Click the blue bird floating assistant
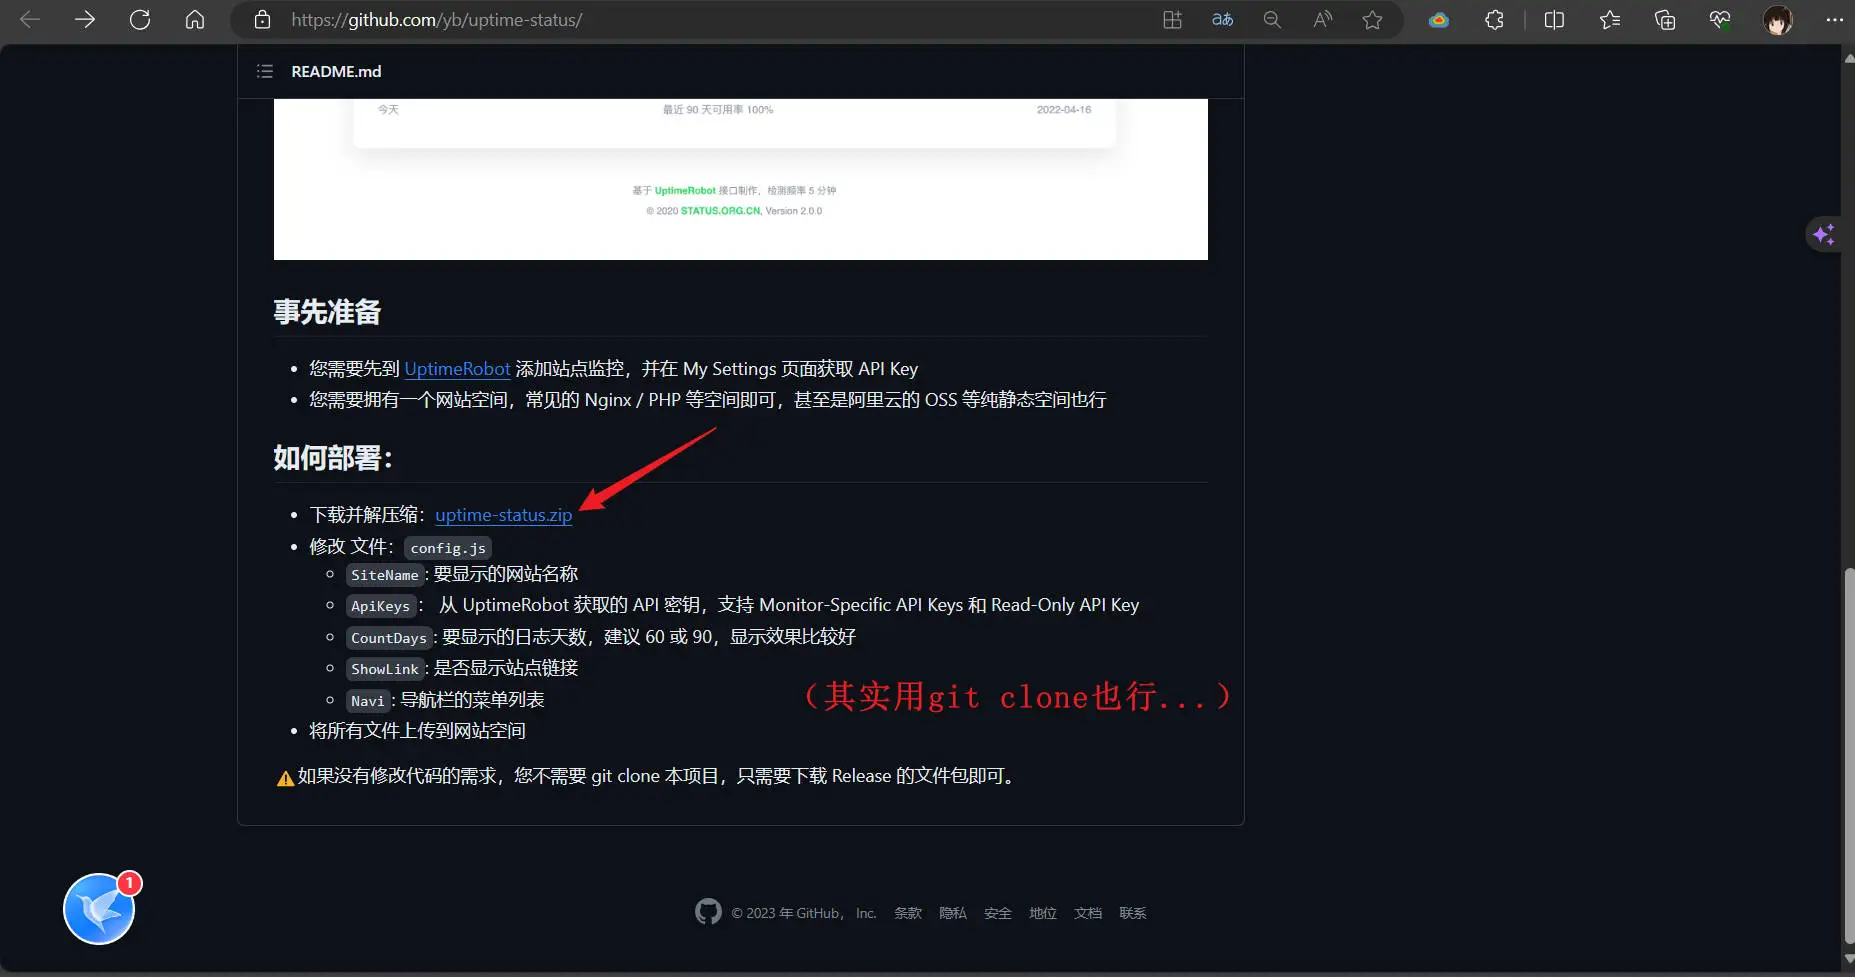Screen dimensions: 1855x977 (x=99, y=909)
